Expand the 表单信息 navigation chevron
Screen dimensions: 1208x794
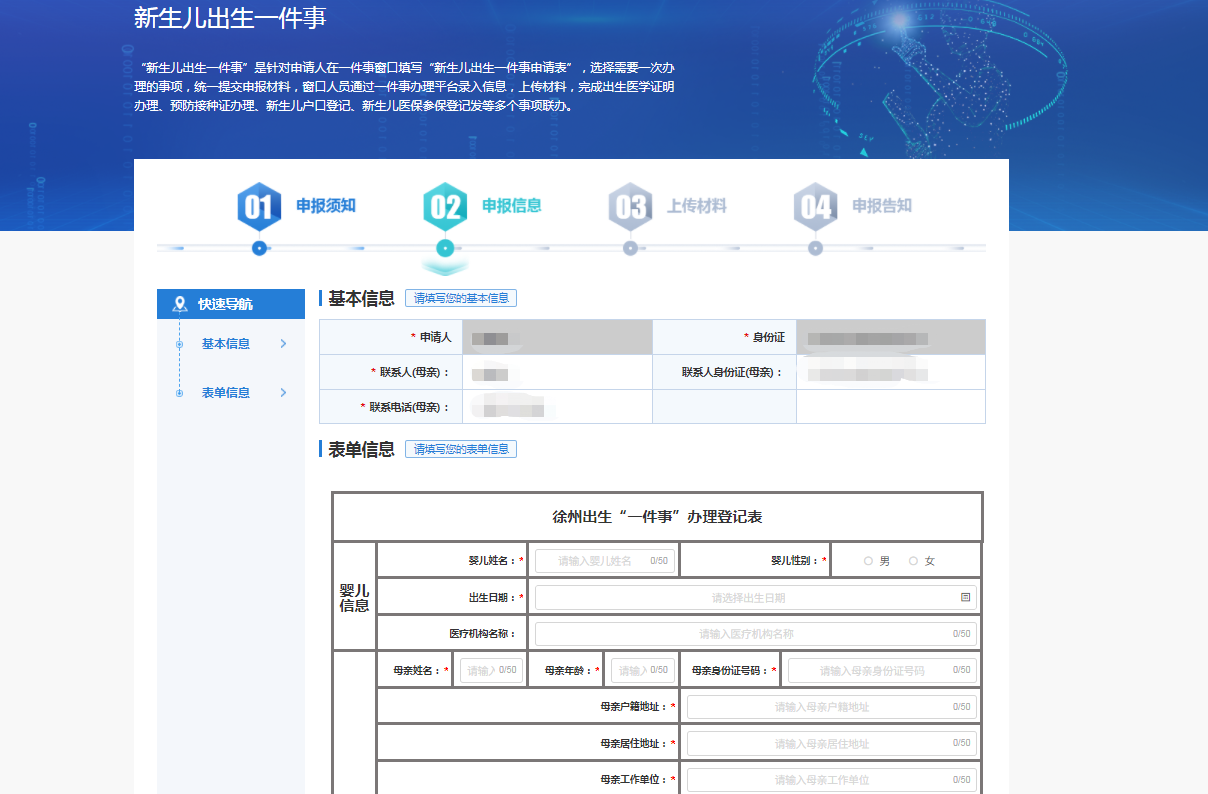click(284, 393)
